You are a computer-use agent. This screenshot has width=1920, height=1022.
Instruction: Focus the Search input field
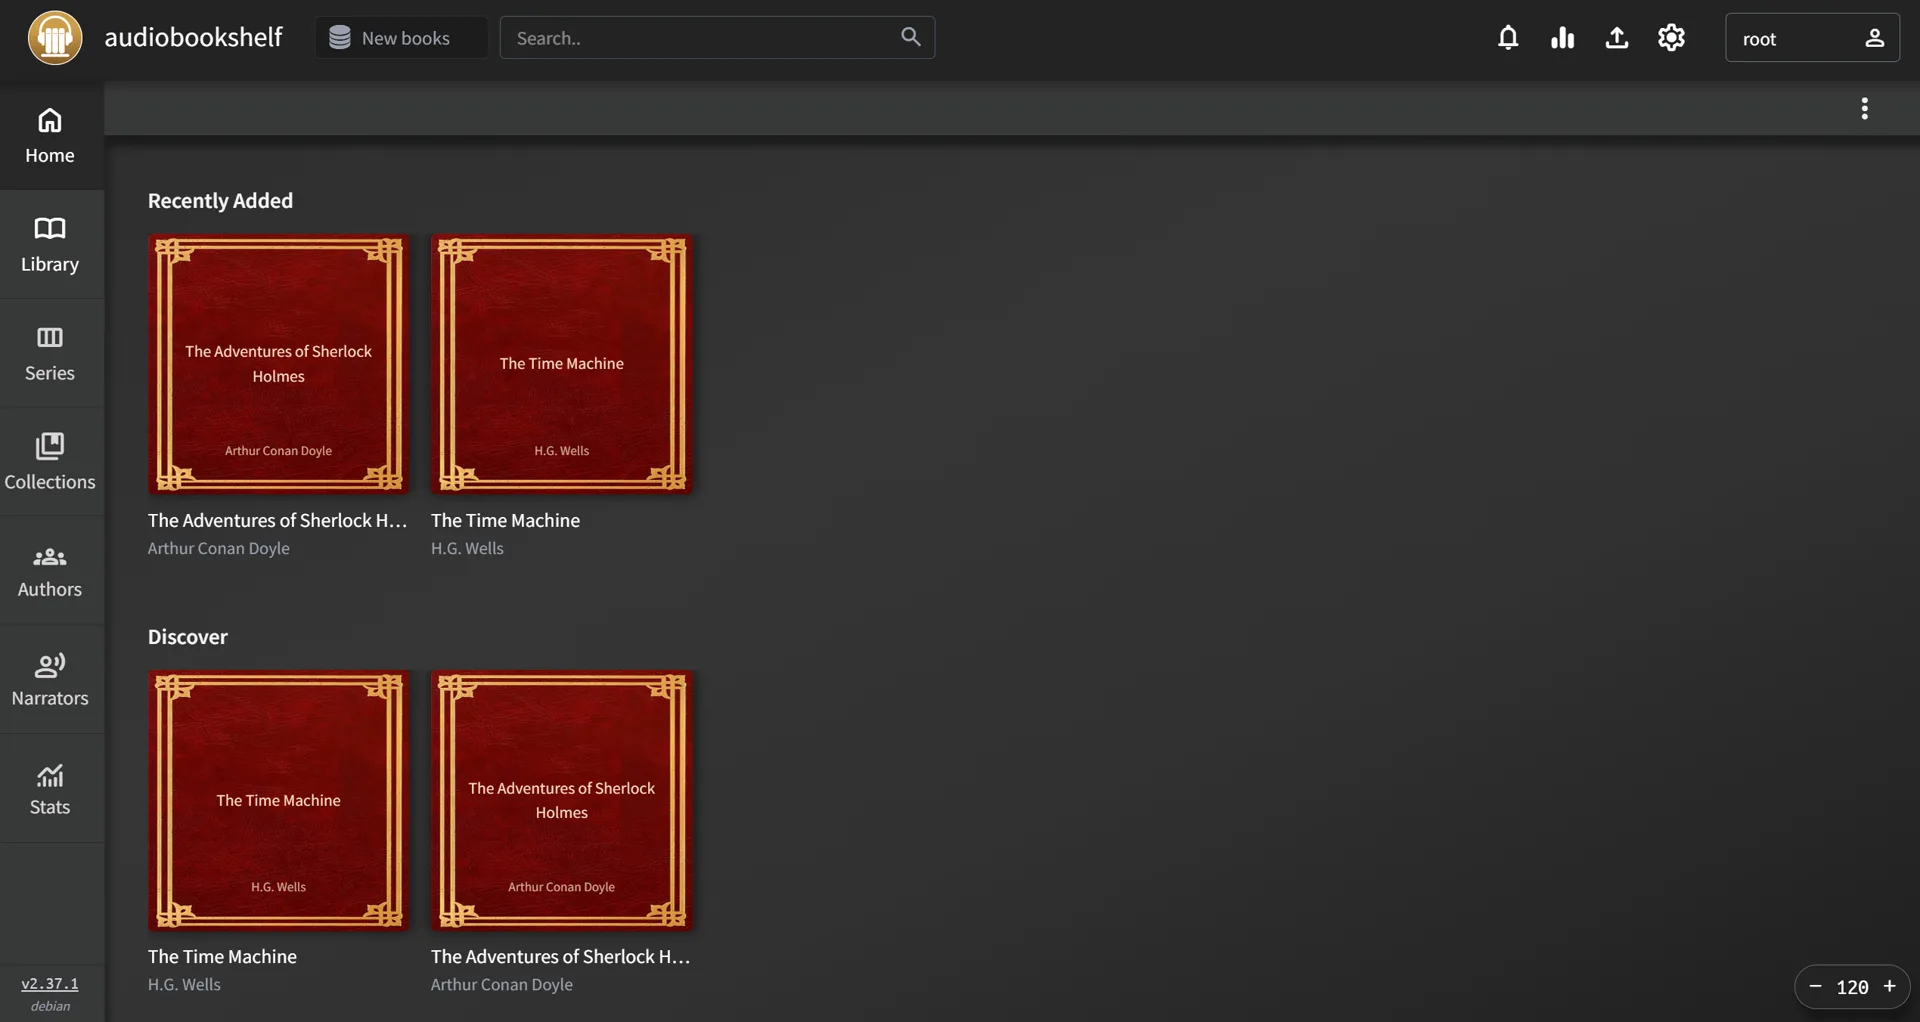pyautogui.click(x=717, y=38)
